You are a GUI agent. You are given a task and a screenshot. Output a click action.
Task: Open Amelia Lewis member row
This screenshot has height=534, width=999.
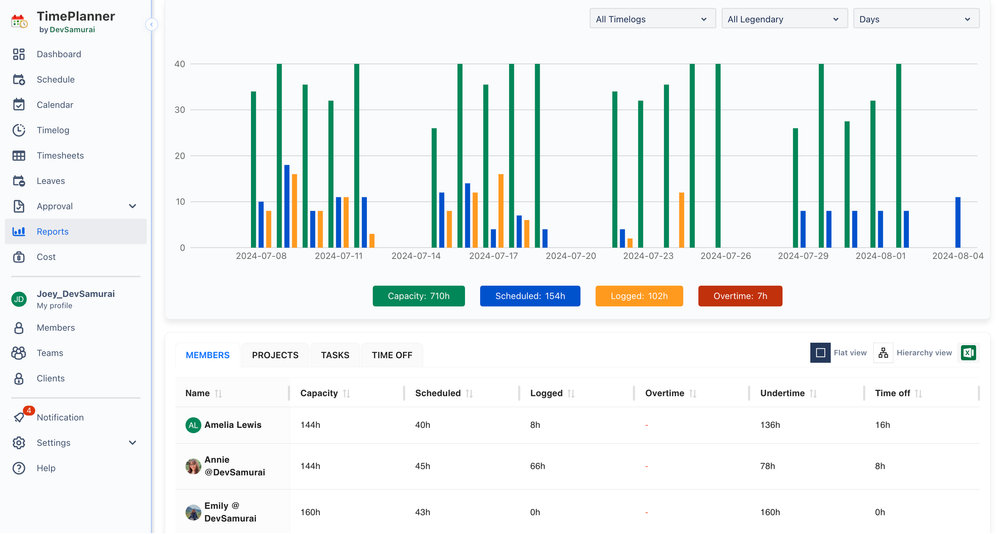click(233, 425)
